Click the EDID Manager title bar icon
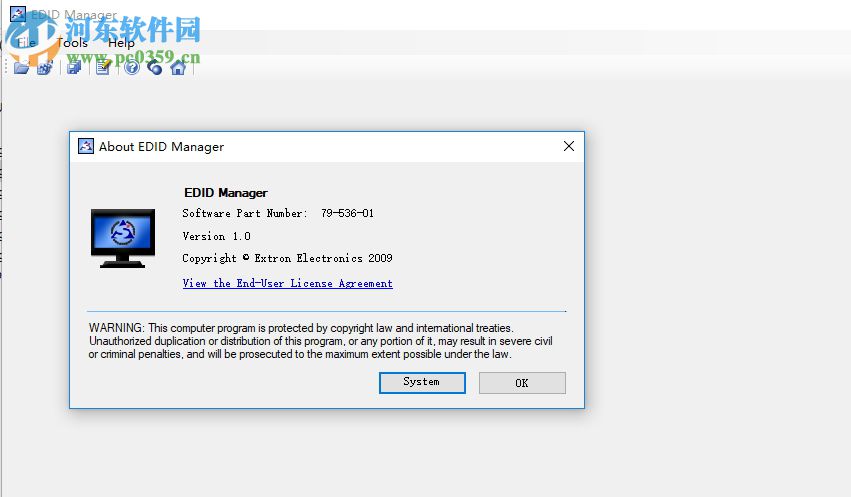851x497 pixels. click(18, 14)
